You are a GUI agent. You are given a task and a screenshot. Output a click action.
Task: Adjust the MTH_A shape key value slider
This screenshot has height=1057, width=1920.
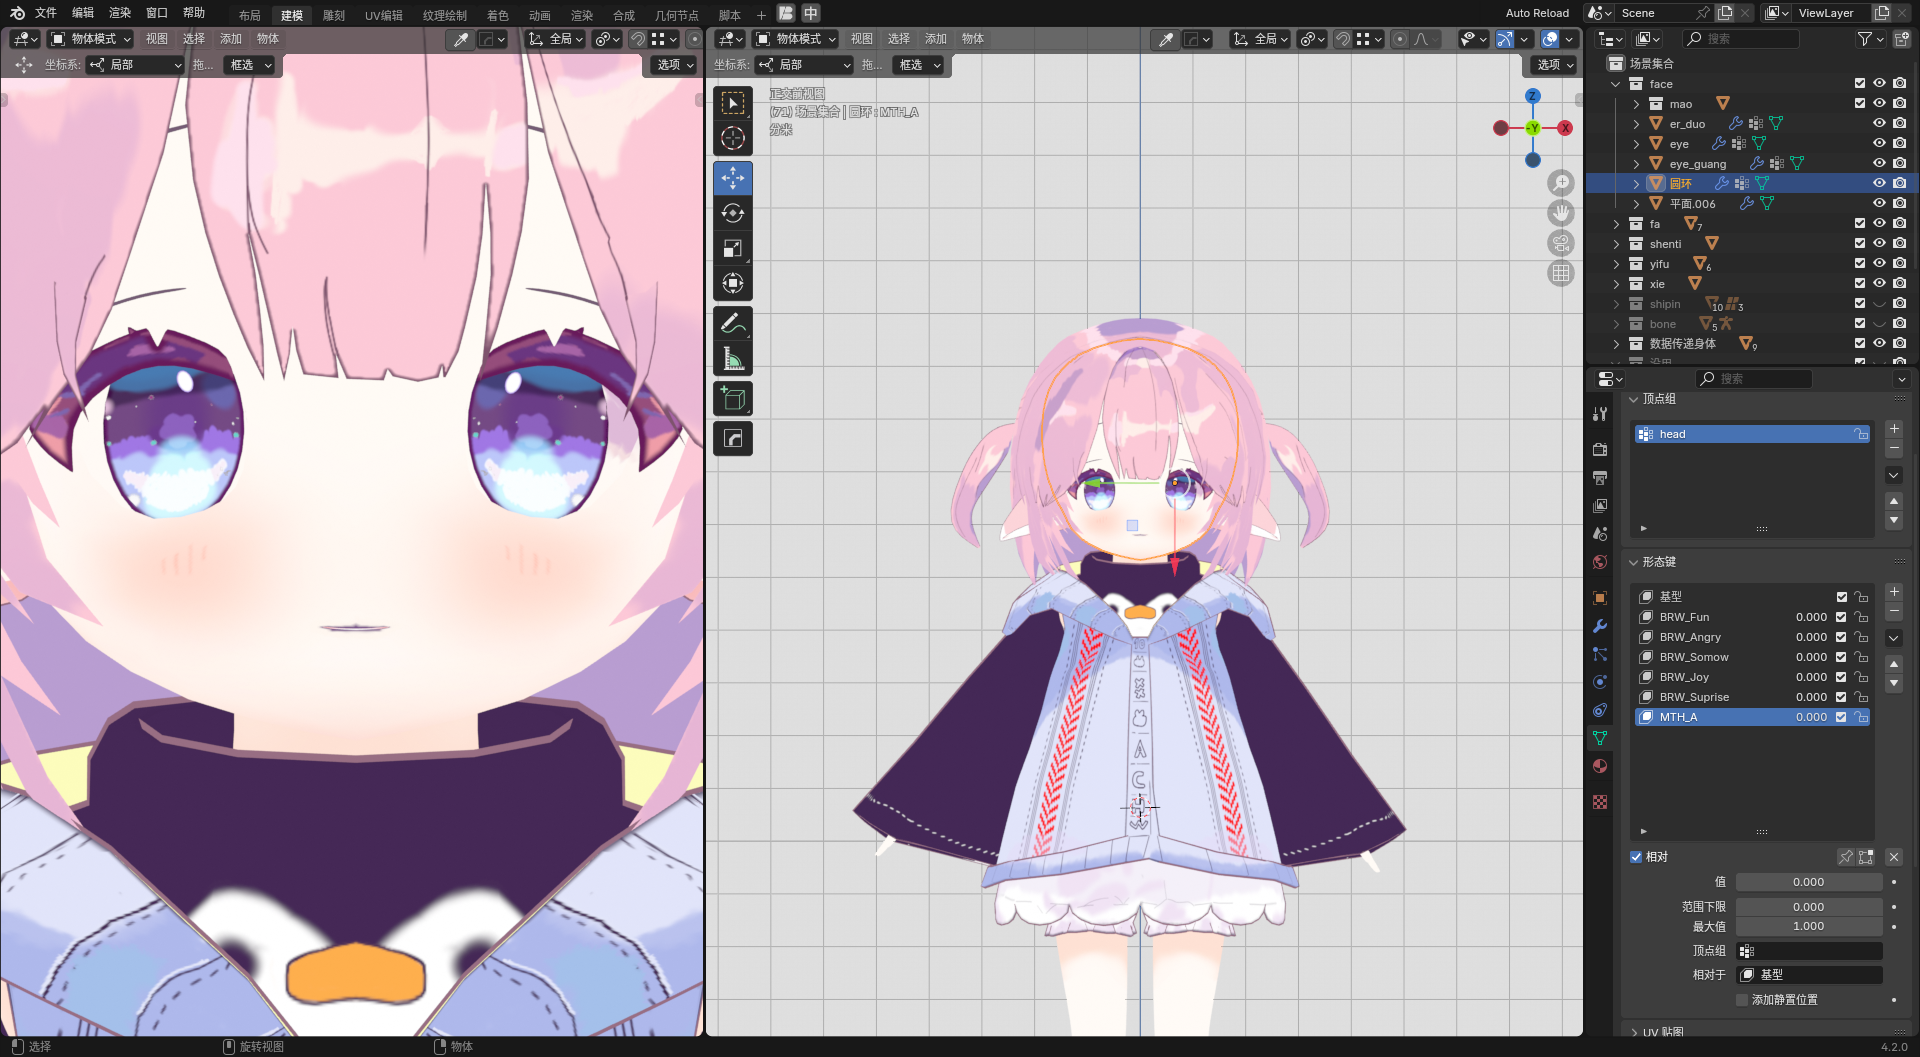click(x=1810, y=717)
